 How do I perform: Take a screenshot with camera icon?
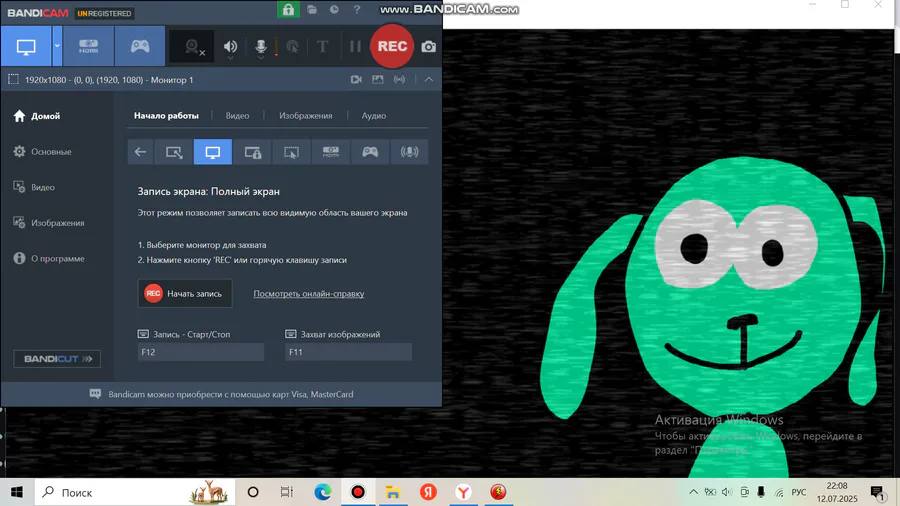pos(429,47)
